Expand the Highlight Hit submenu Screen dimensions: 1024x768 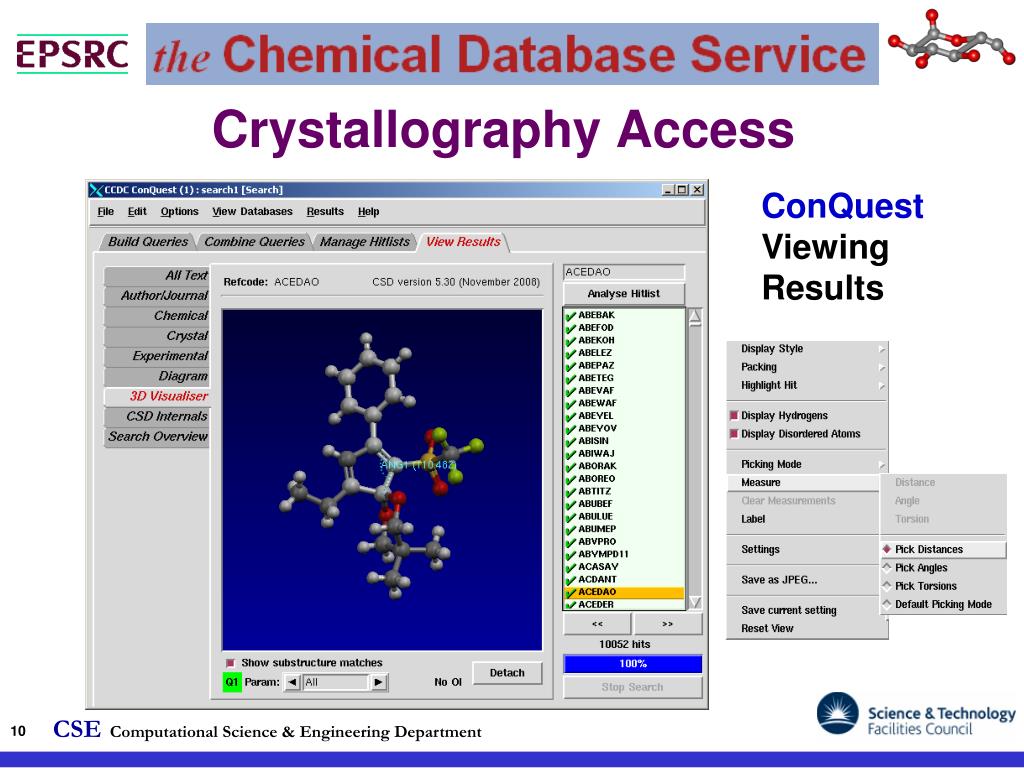pyautogui.click(x=807, y=385)
